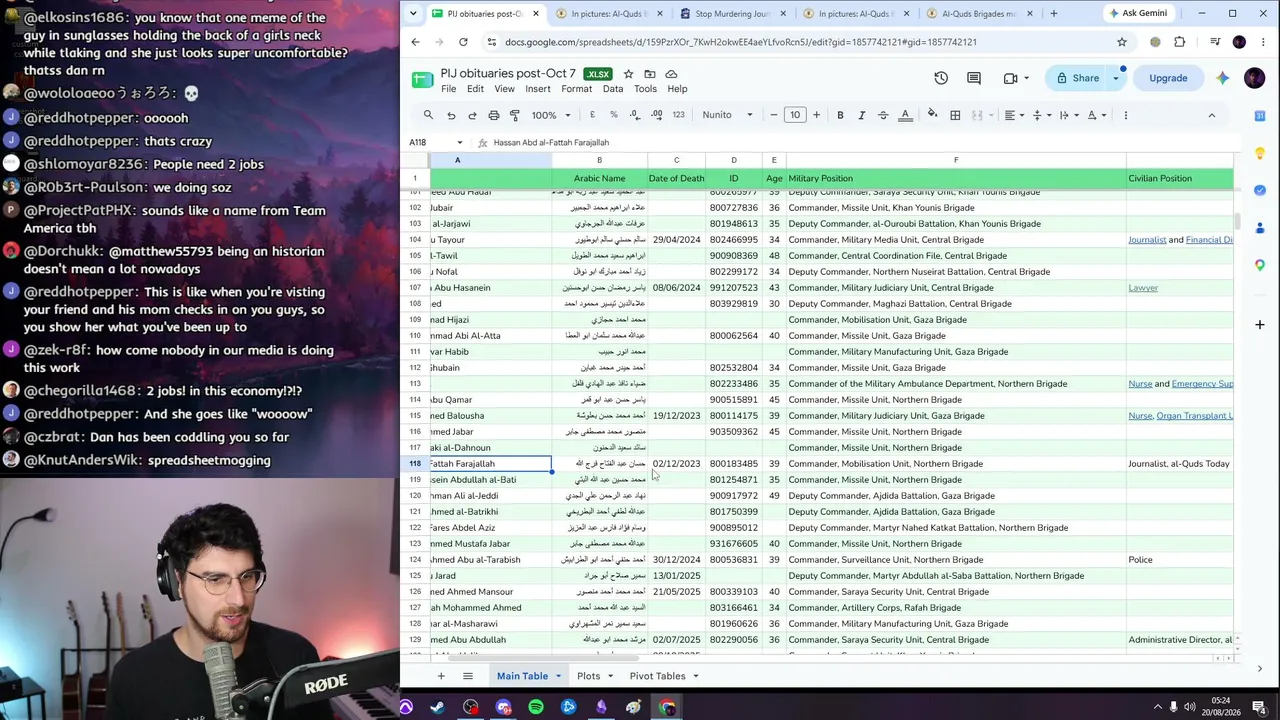
Task: Collapse the toolbar with the caret icon
Action: click(1211, 115)
